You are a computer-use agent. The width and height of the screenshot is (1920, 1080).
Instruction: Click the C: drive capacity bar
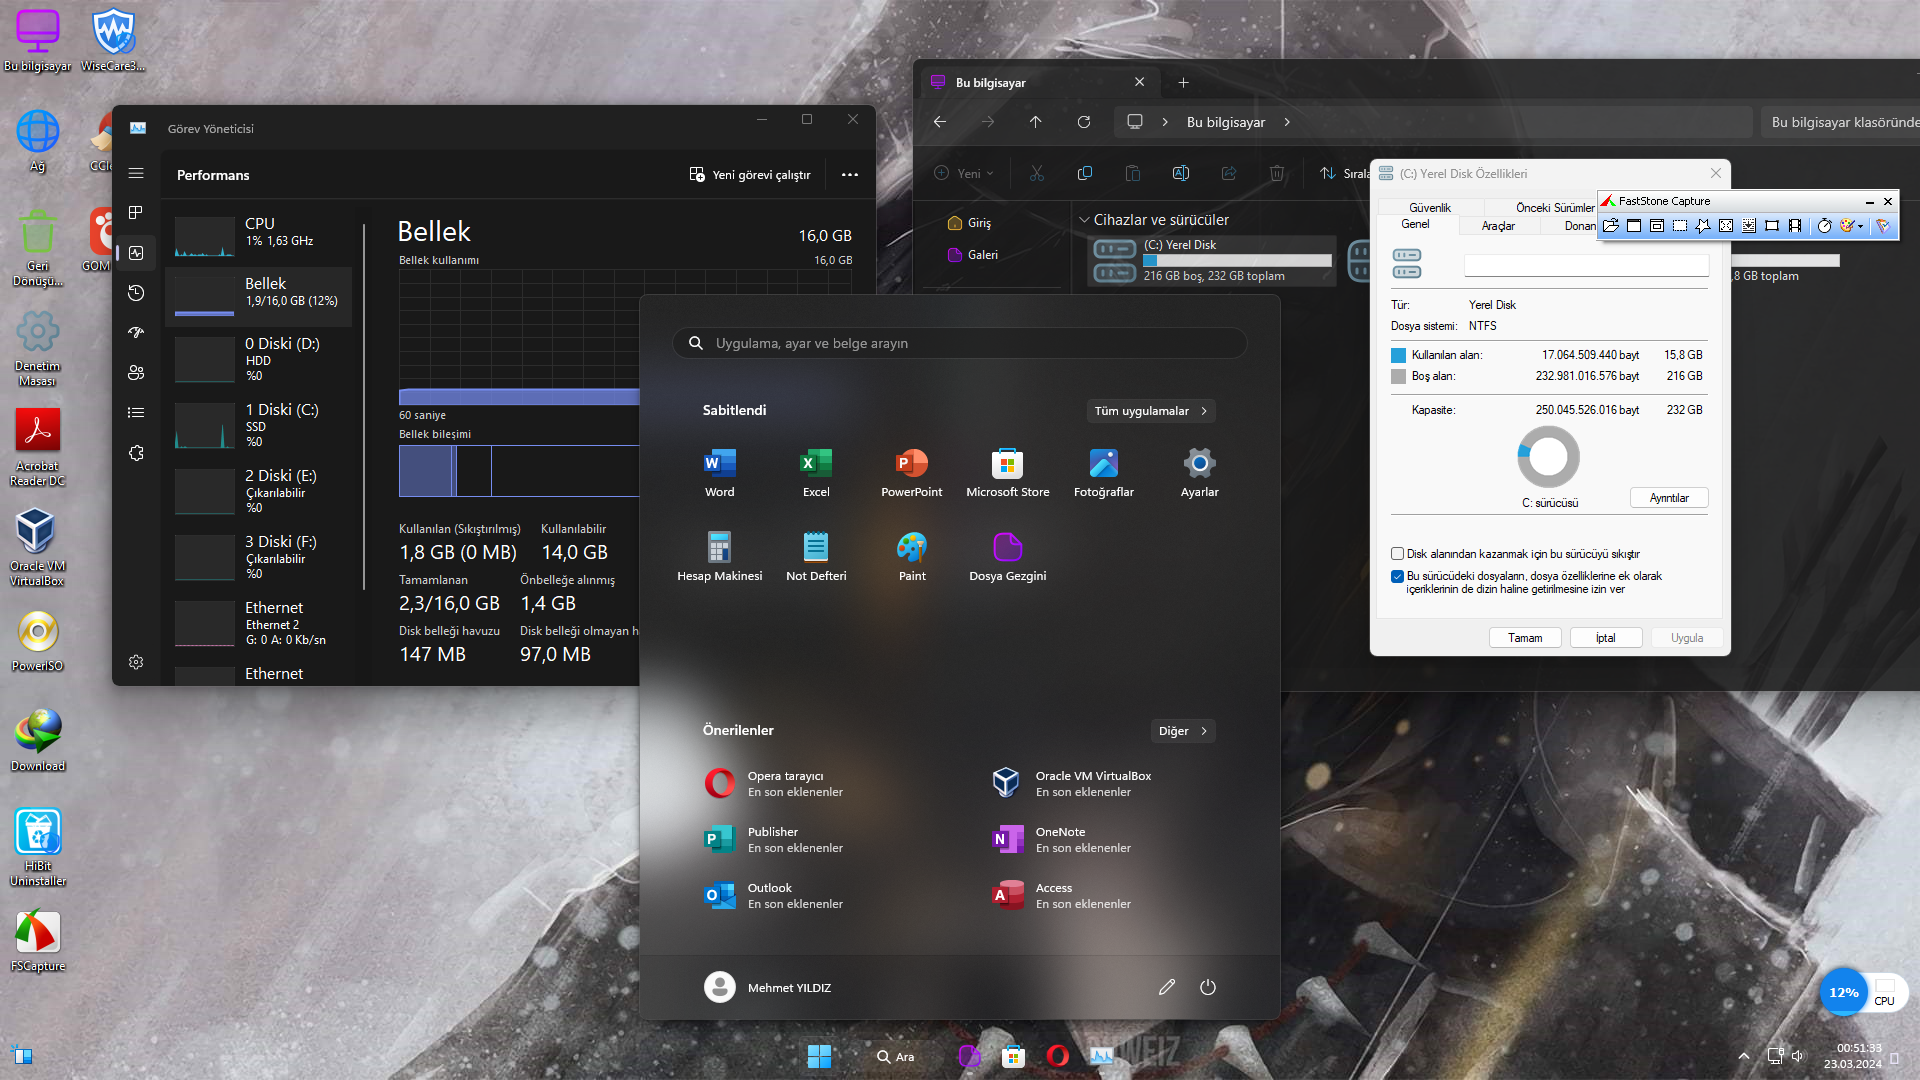click(1237, 260)
